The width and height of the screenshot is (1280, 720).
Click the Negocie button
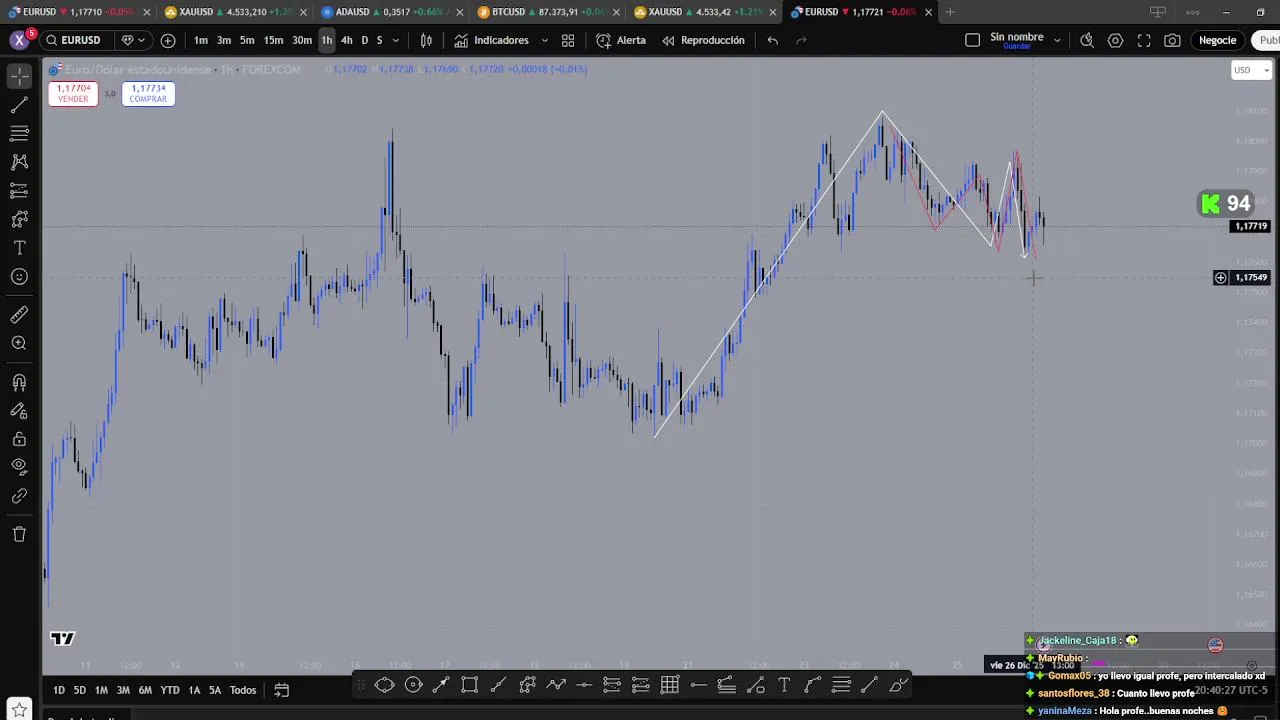coord(1217,40)
